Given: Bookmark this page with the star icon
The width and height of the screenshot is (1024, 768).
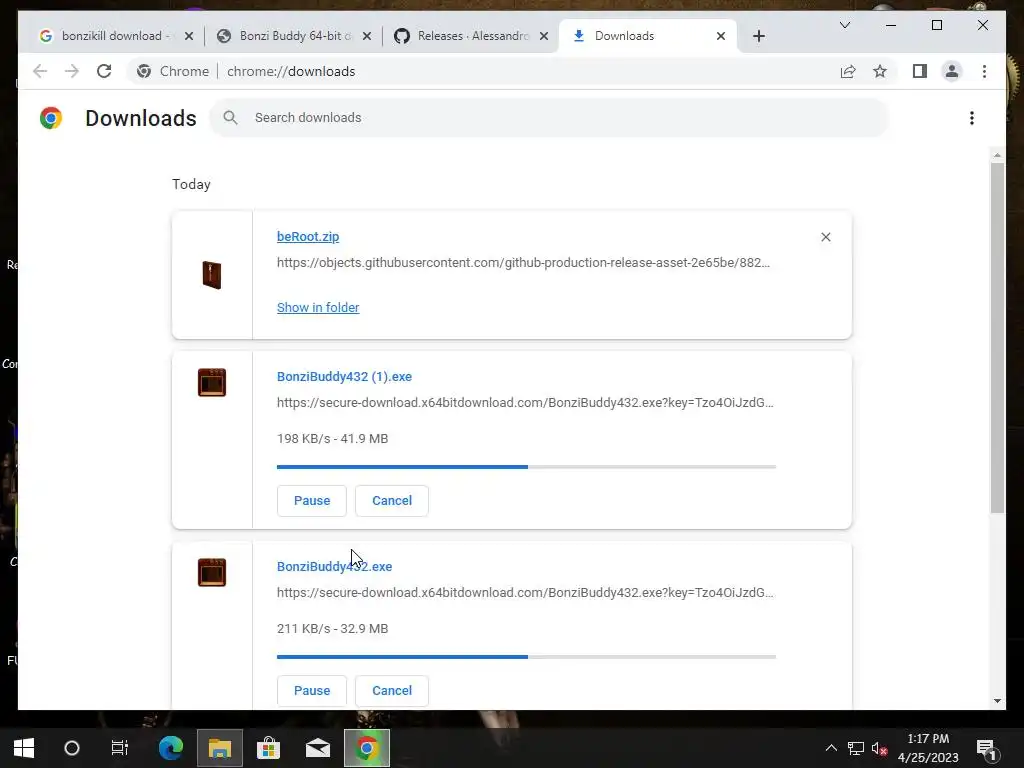Looking at the screenshot, I should coord(880,71).
